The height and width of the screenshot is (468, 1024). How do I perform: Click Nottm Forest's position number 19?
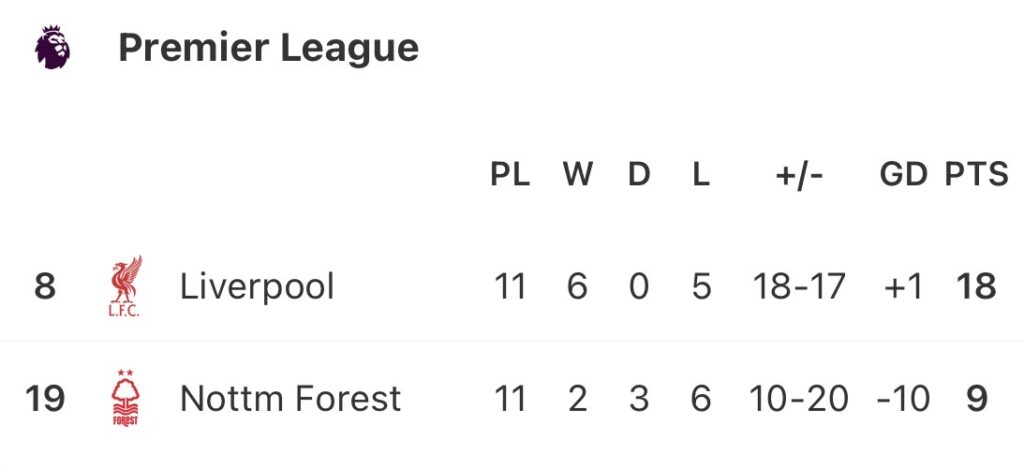tap(45, 399)
